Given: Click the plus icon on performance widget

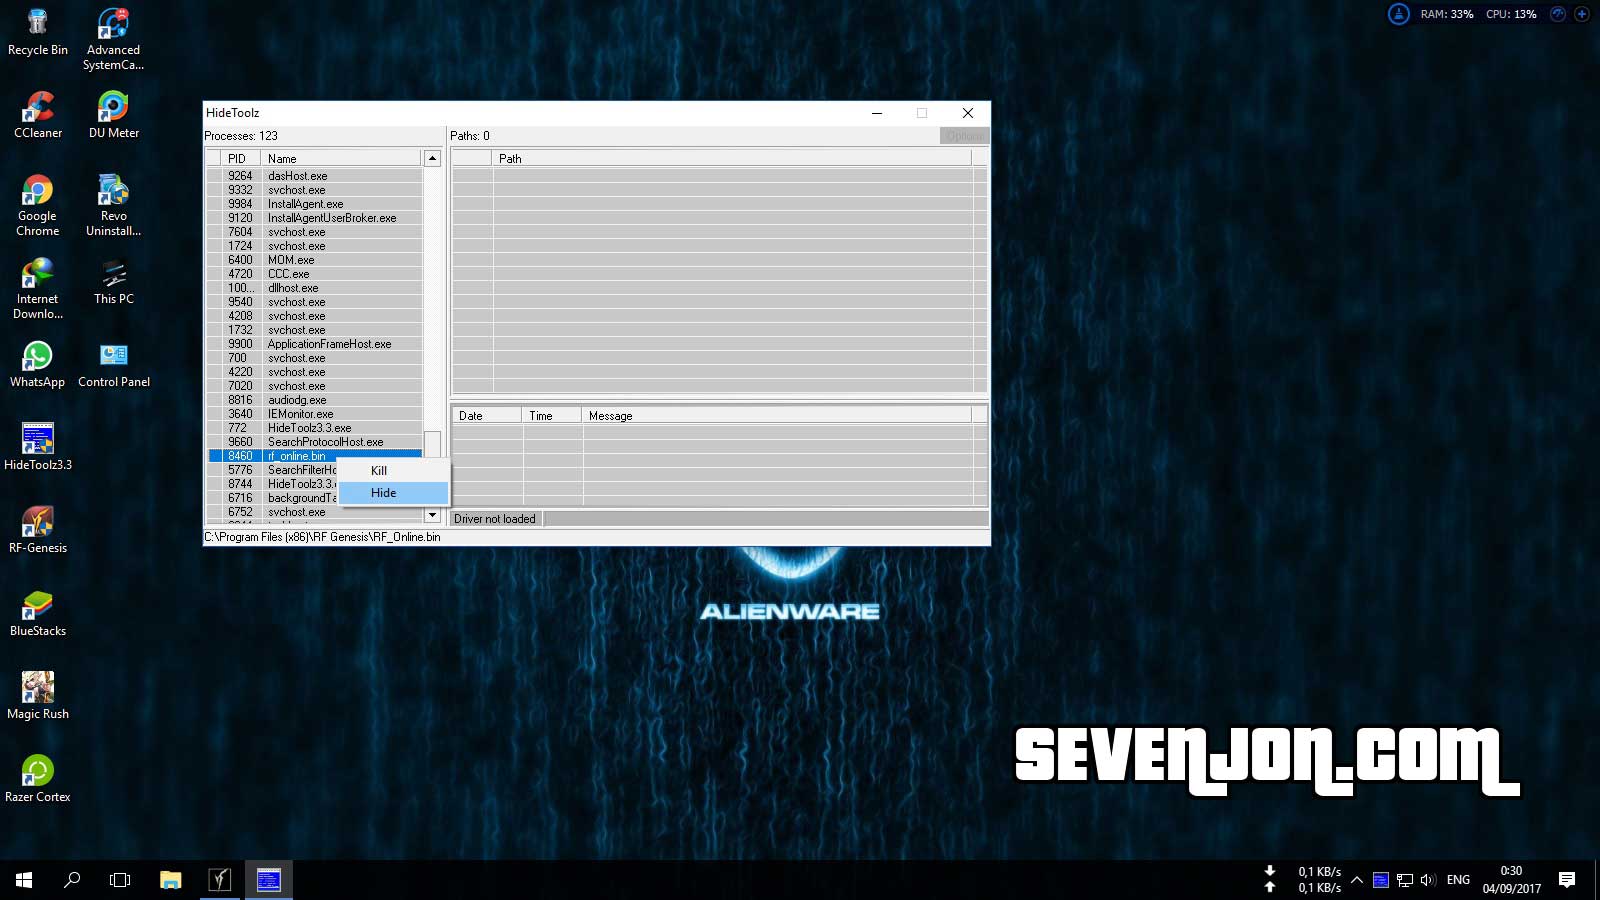Looking at the screenshot, I should click(x=1582, y=14).
